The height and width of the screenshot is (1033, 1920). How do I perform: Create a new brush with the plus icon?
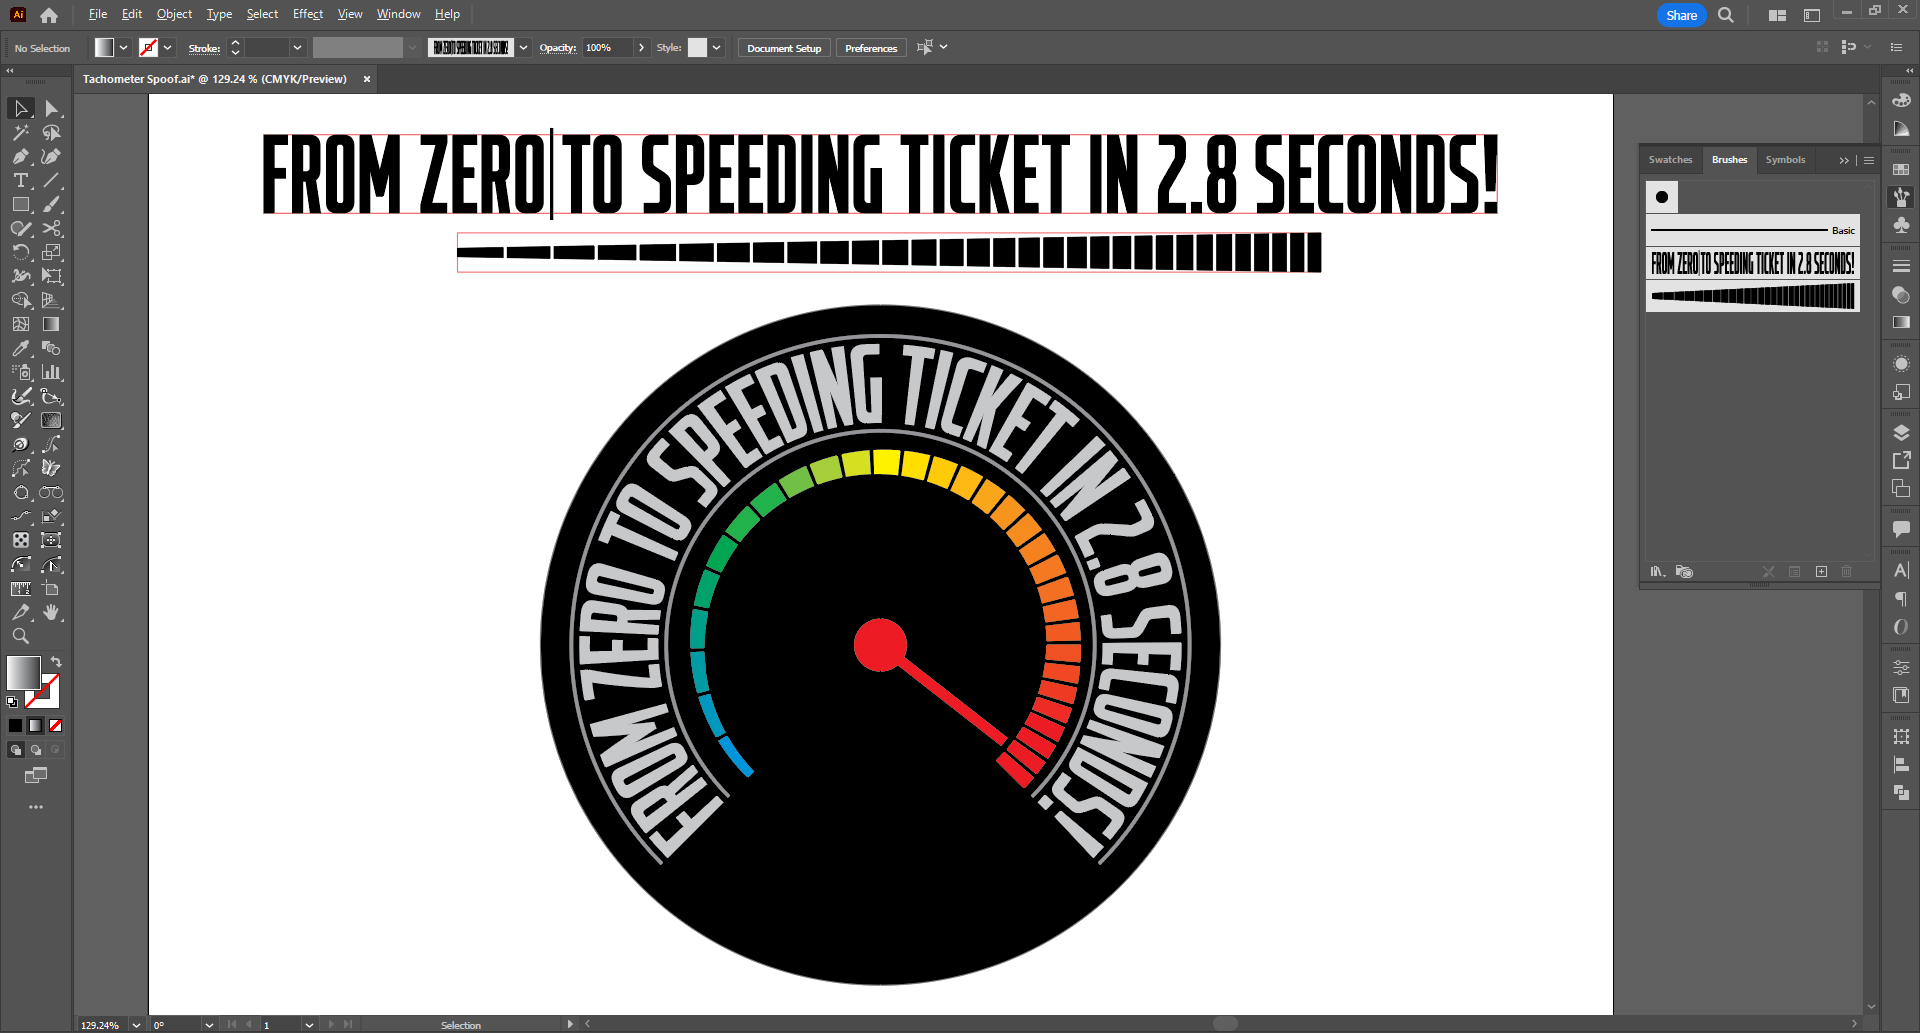click(x=1821, y=571)
